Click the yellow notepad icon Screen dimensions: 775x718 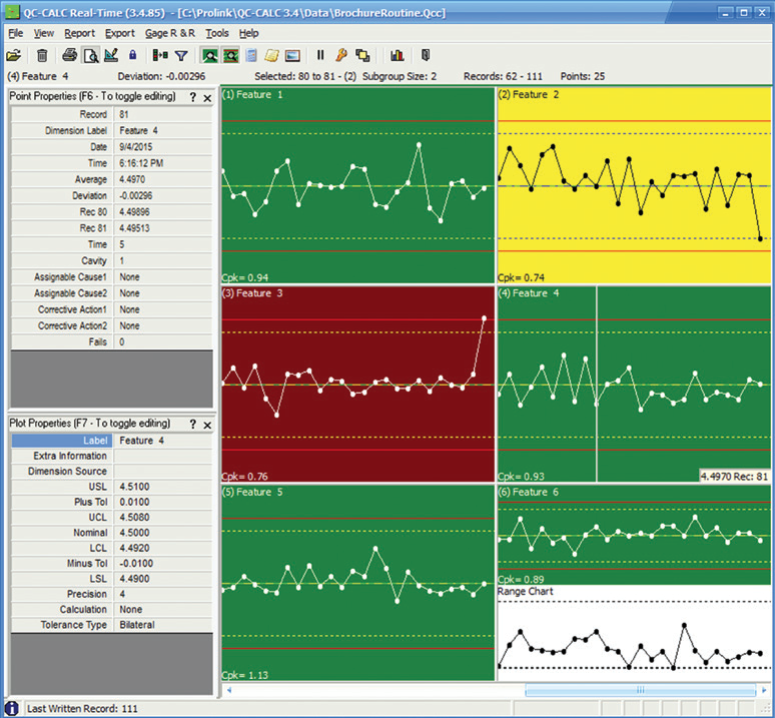coord(271,55)
